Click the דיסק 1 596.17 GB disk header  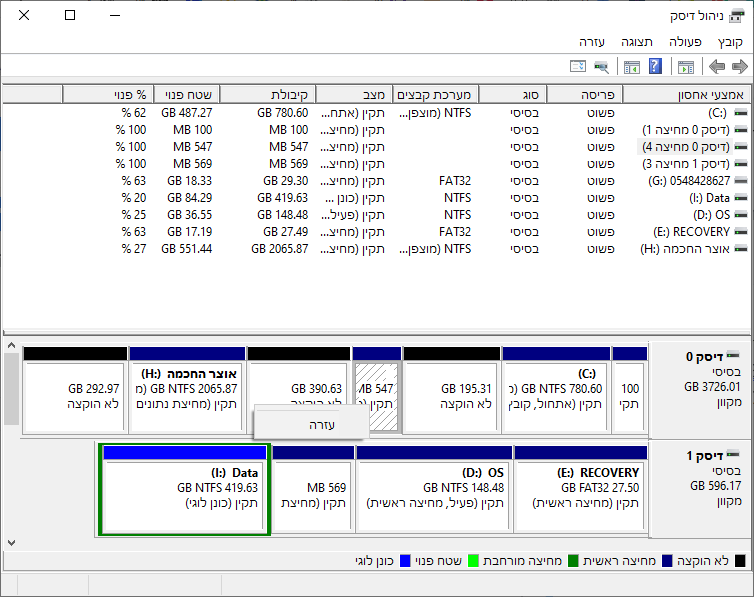pos(700,488)
